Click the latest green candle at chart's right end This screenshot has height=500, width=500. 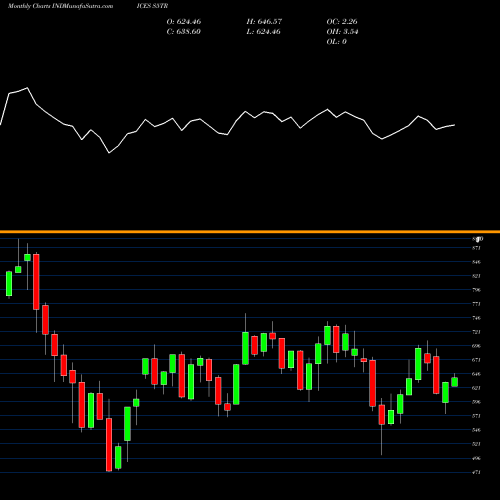(455, 382)
